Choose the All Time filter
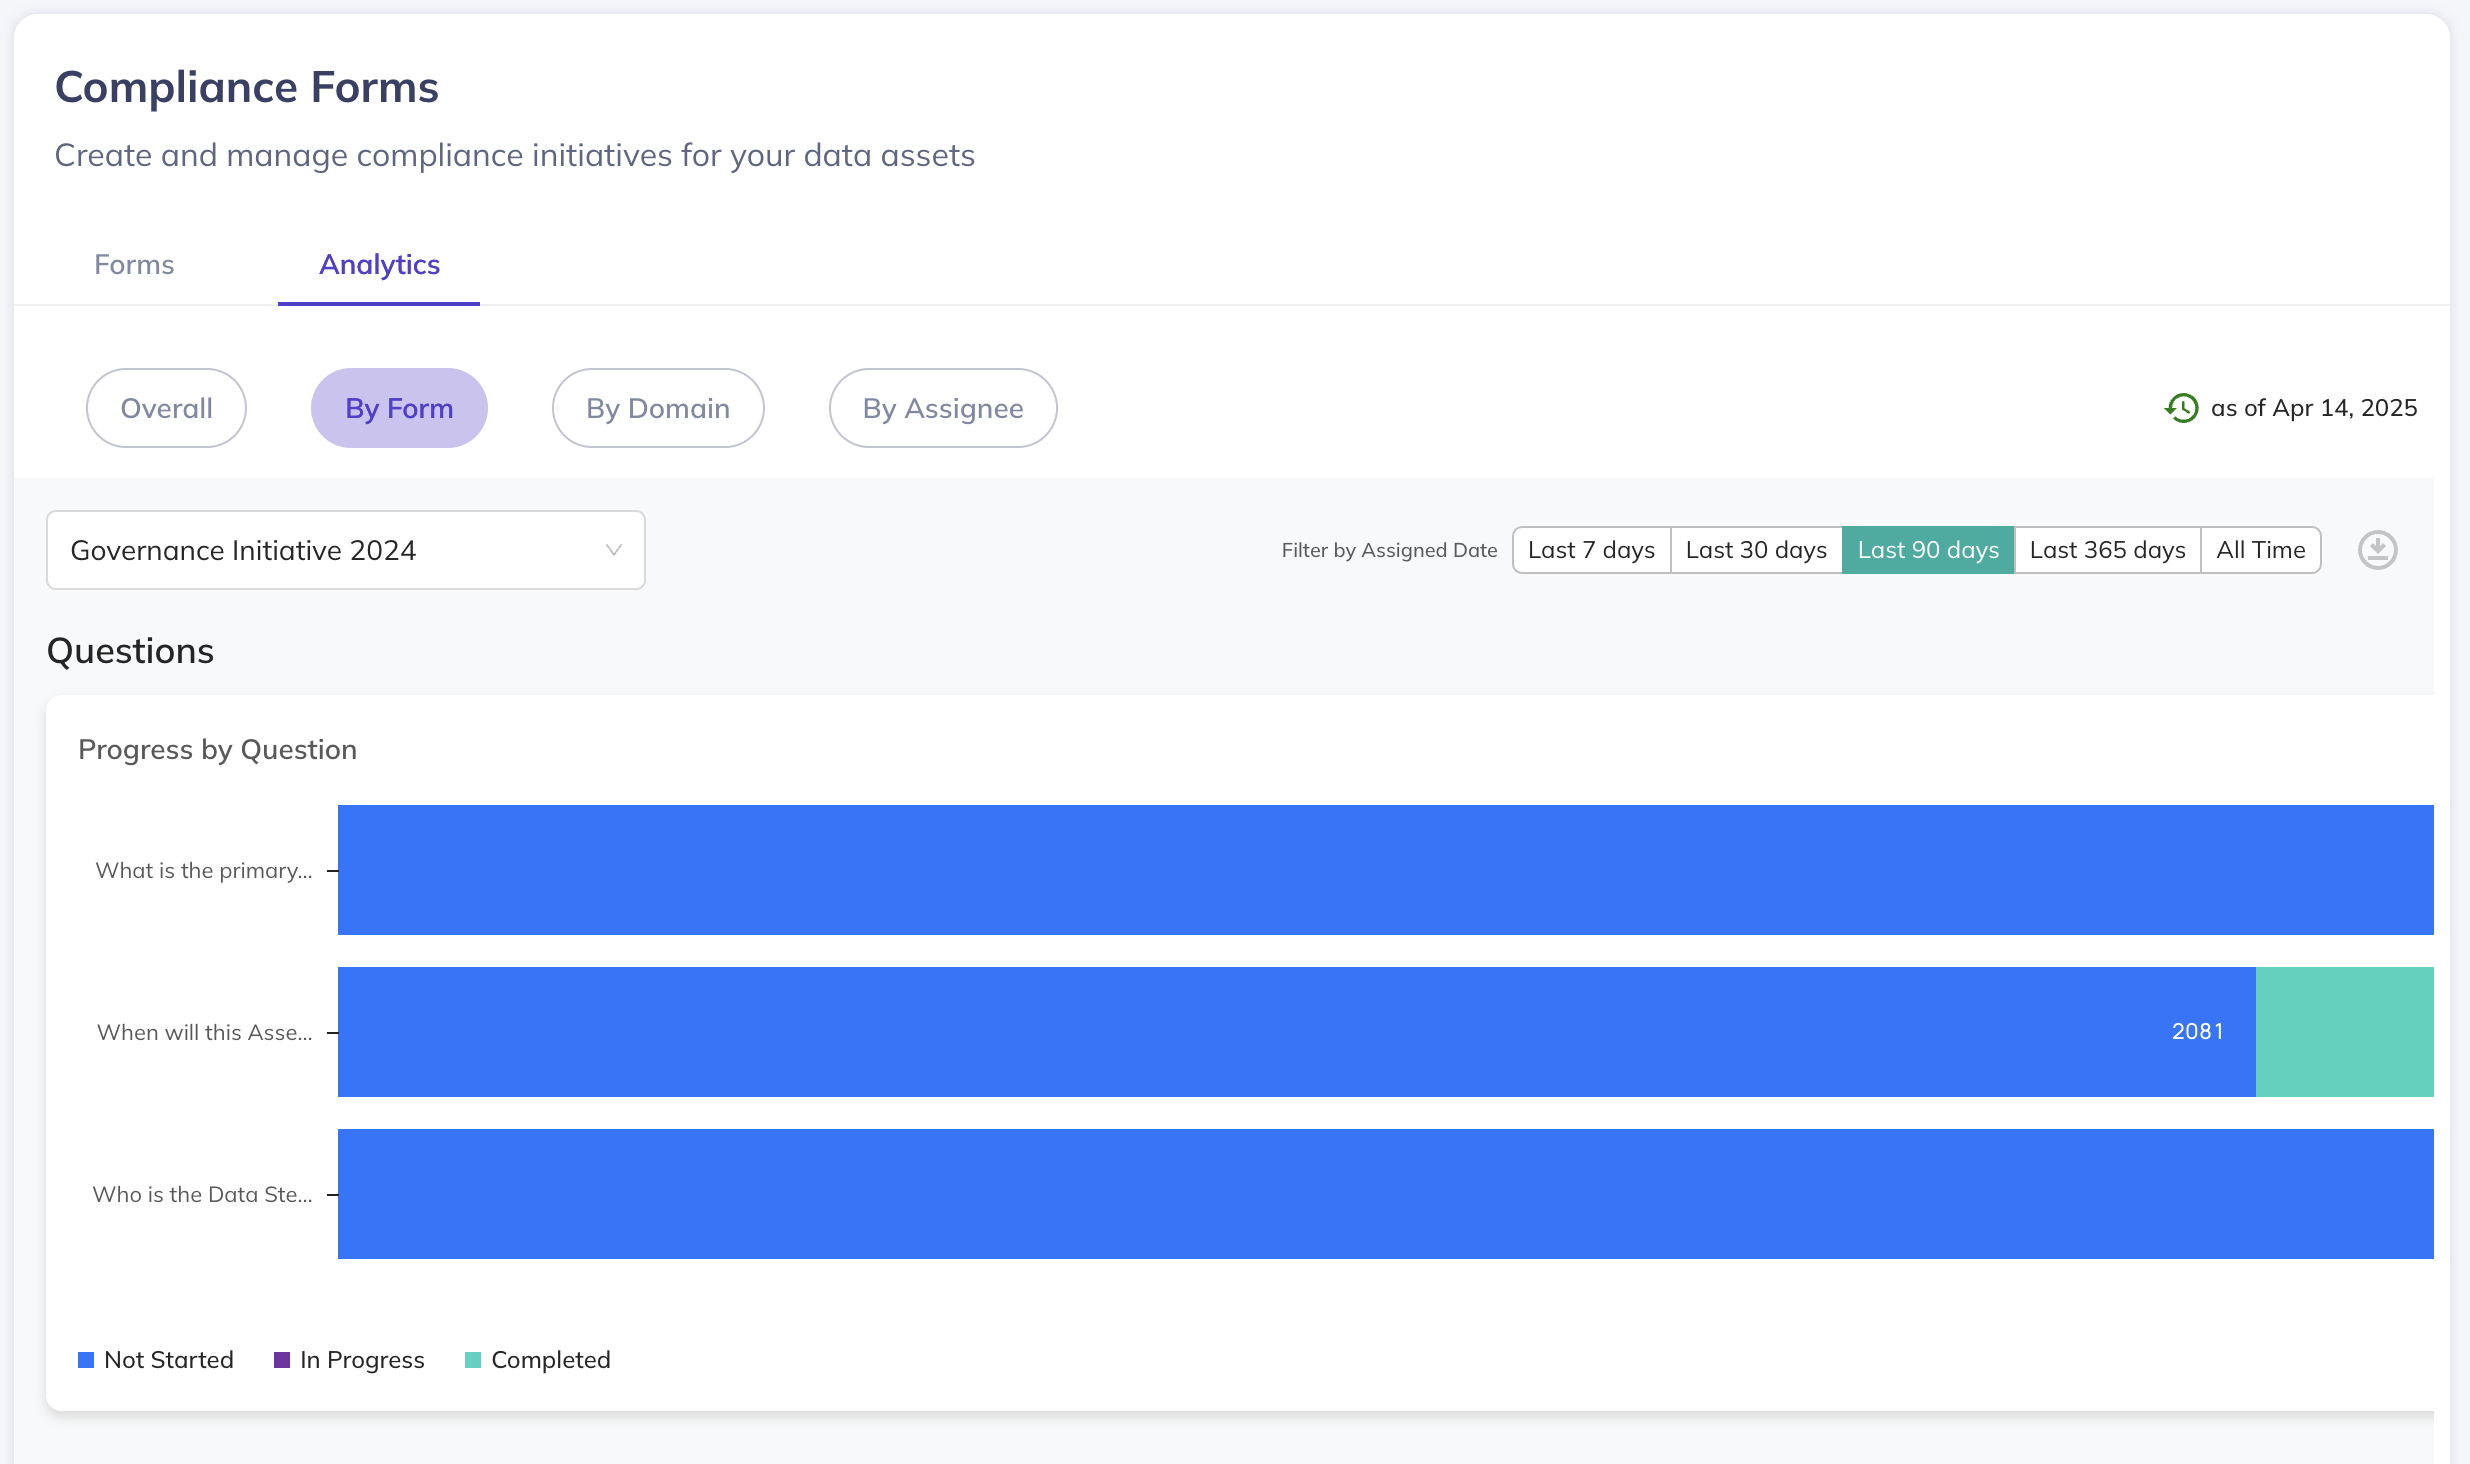 pos(2260,550)
